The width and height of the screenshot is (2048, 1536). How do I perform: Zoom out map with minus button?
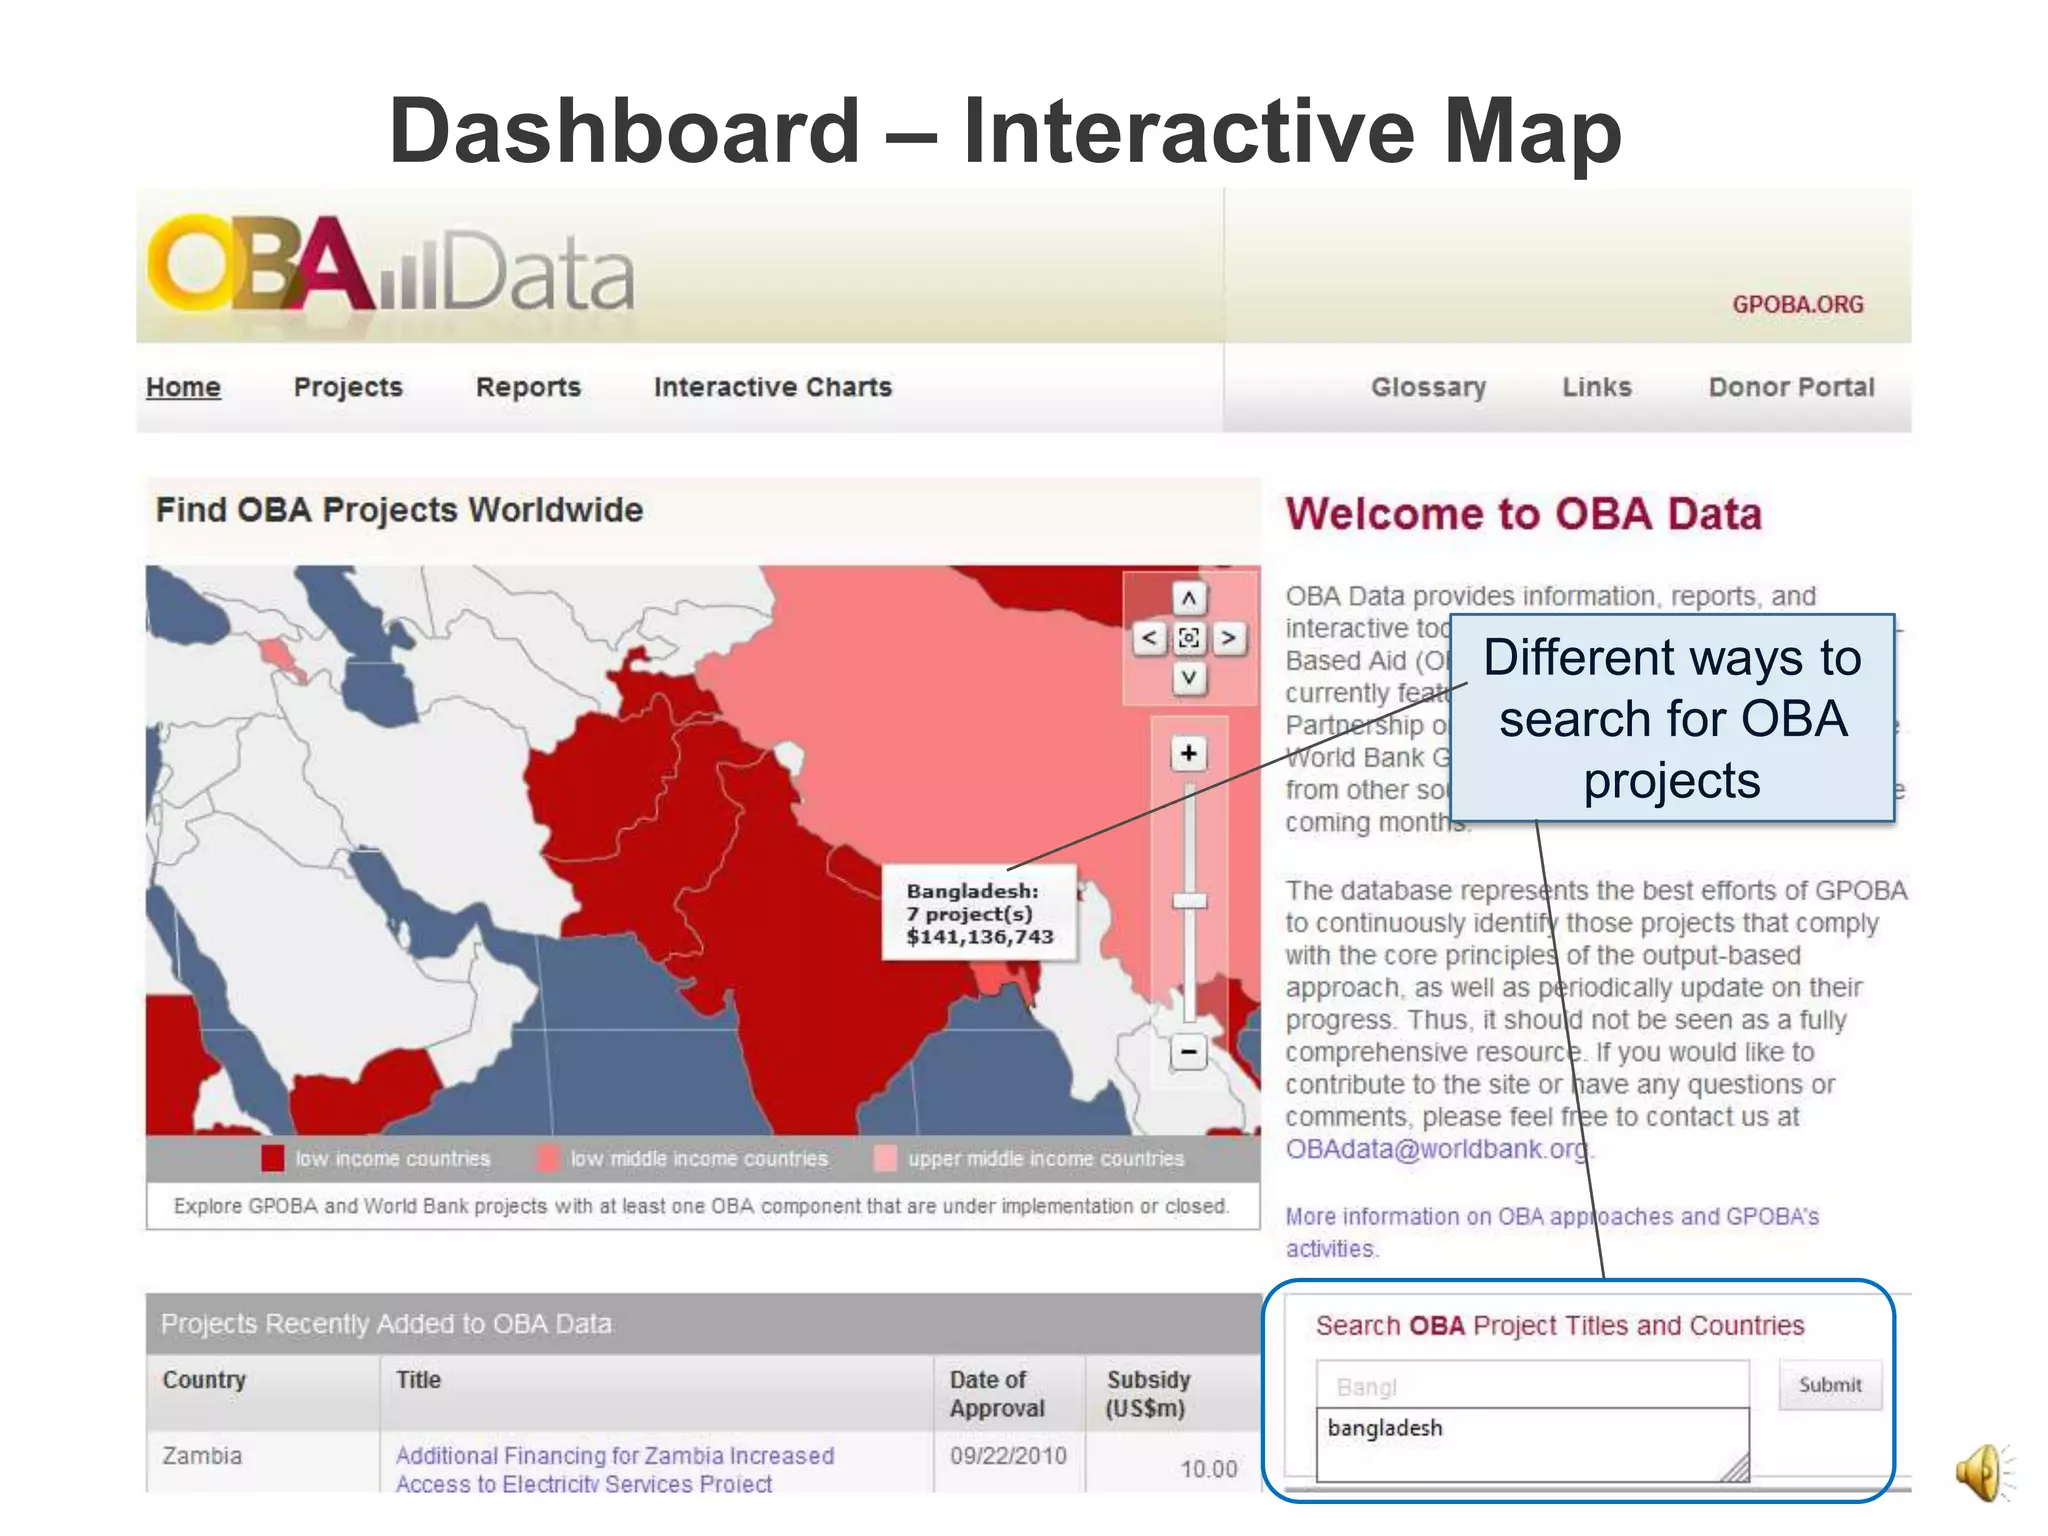[1188, 1052]
